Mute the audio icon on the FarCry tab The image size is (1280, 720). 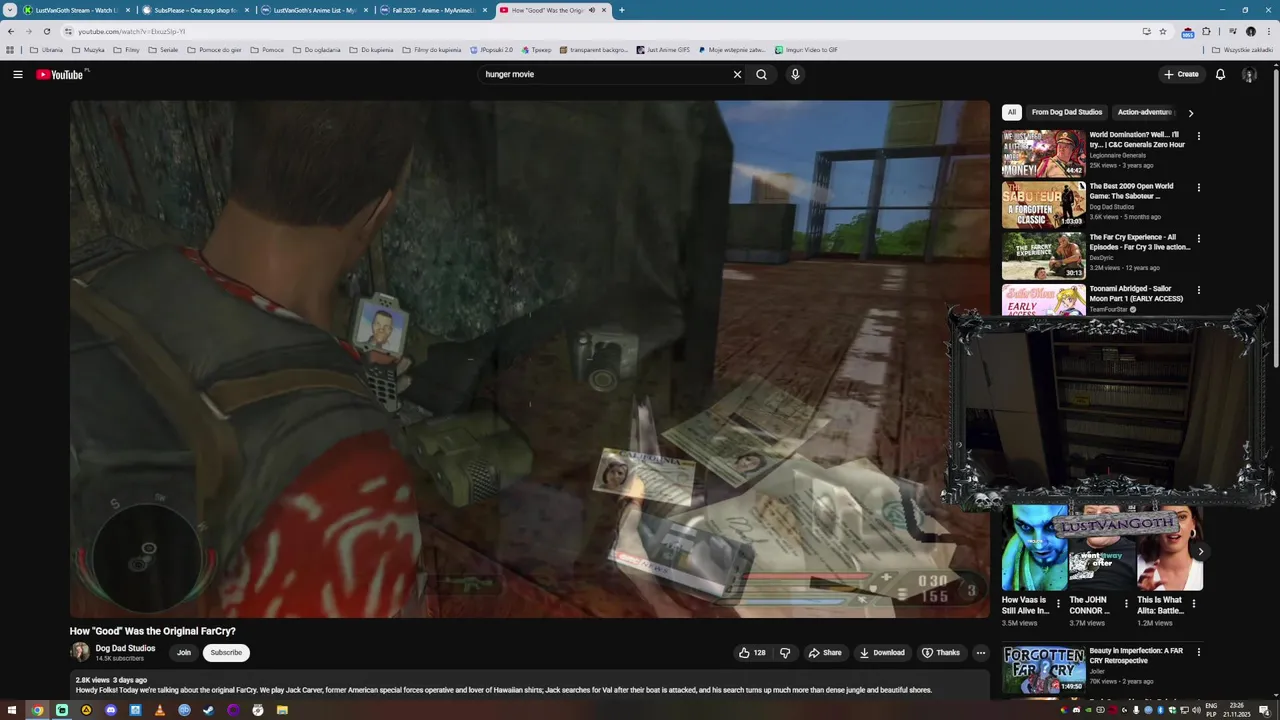tap(592, 10)
